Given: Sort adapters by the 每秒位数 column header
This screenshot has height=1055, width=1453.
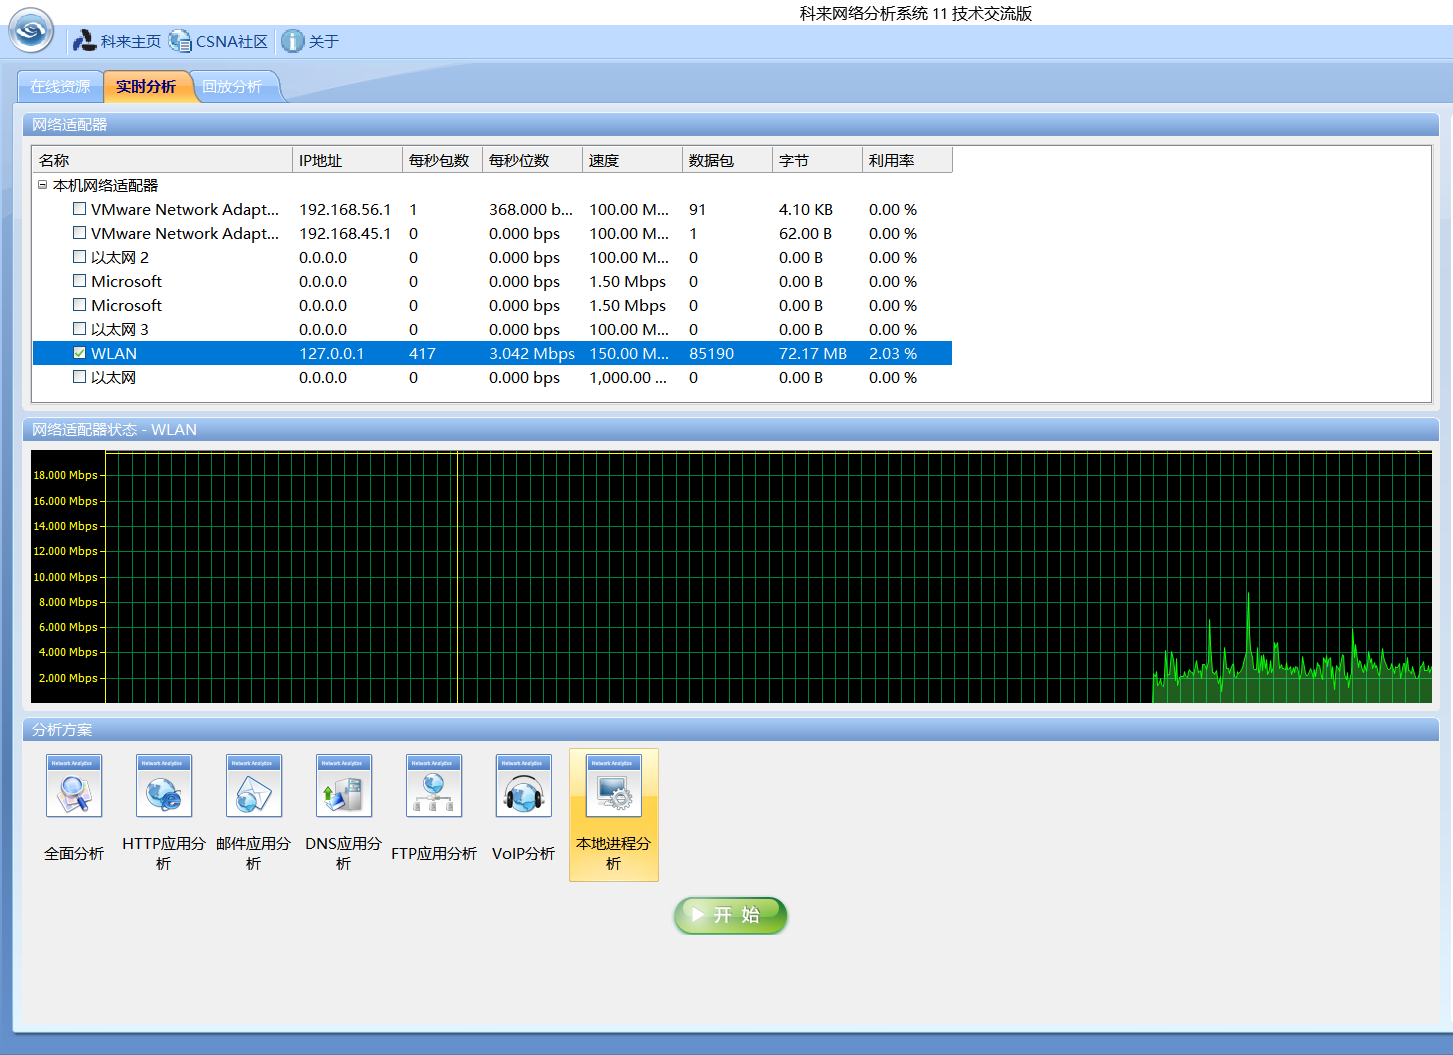Looking at the screenshot, I should pos(532,160).
